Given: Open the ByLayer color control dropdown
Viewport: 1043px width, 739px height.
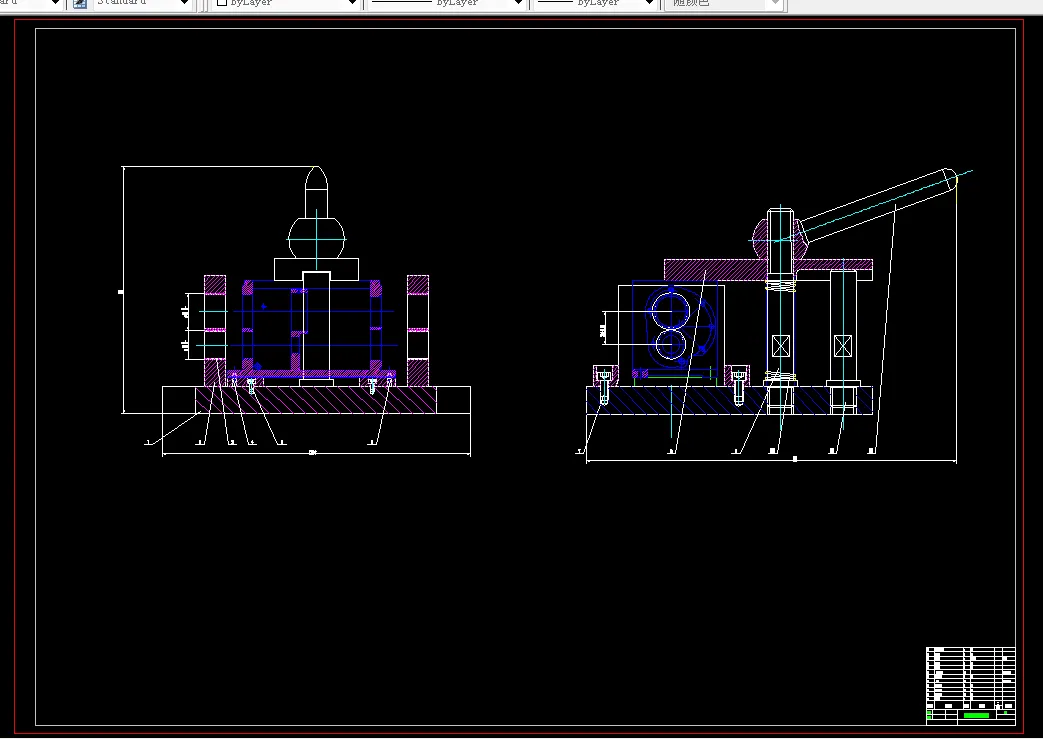Looking at the screenshot, I should pos(352,3).
